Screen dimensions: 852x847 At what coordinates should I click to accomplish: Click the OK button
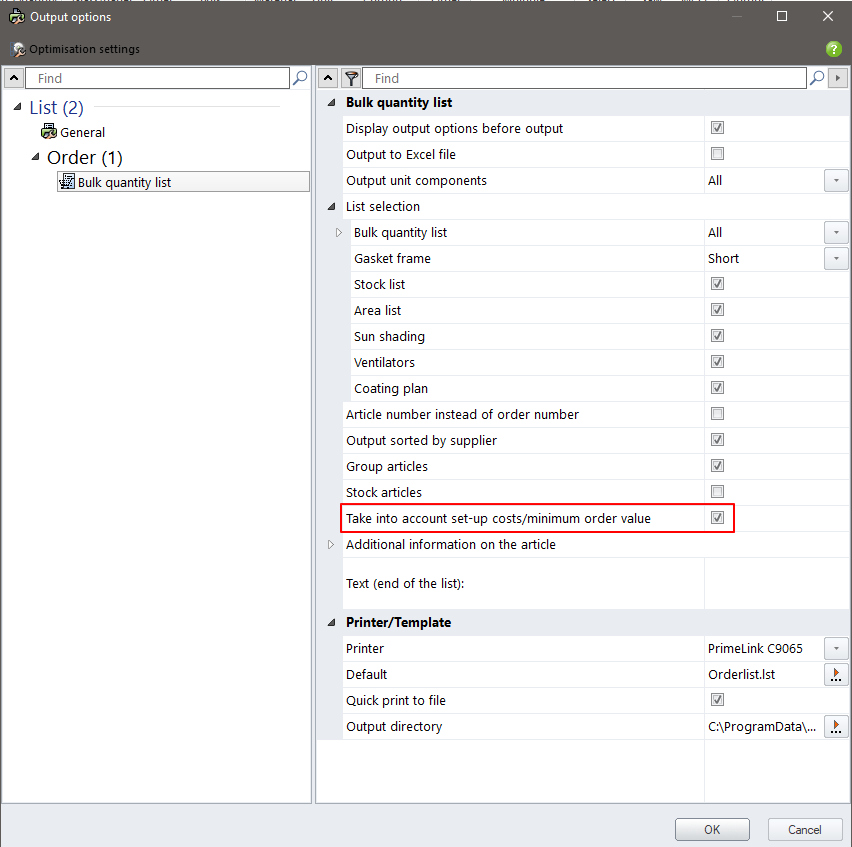coord(711,830)
